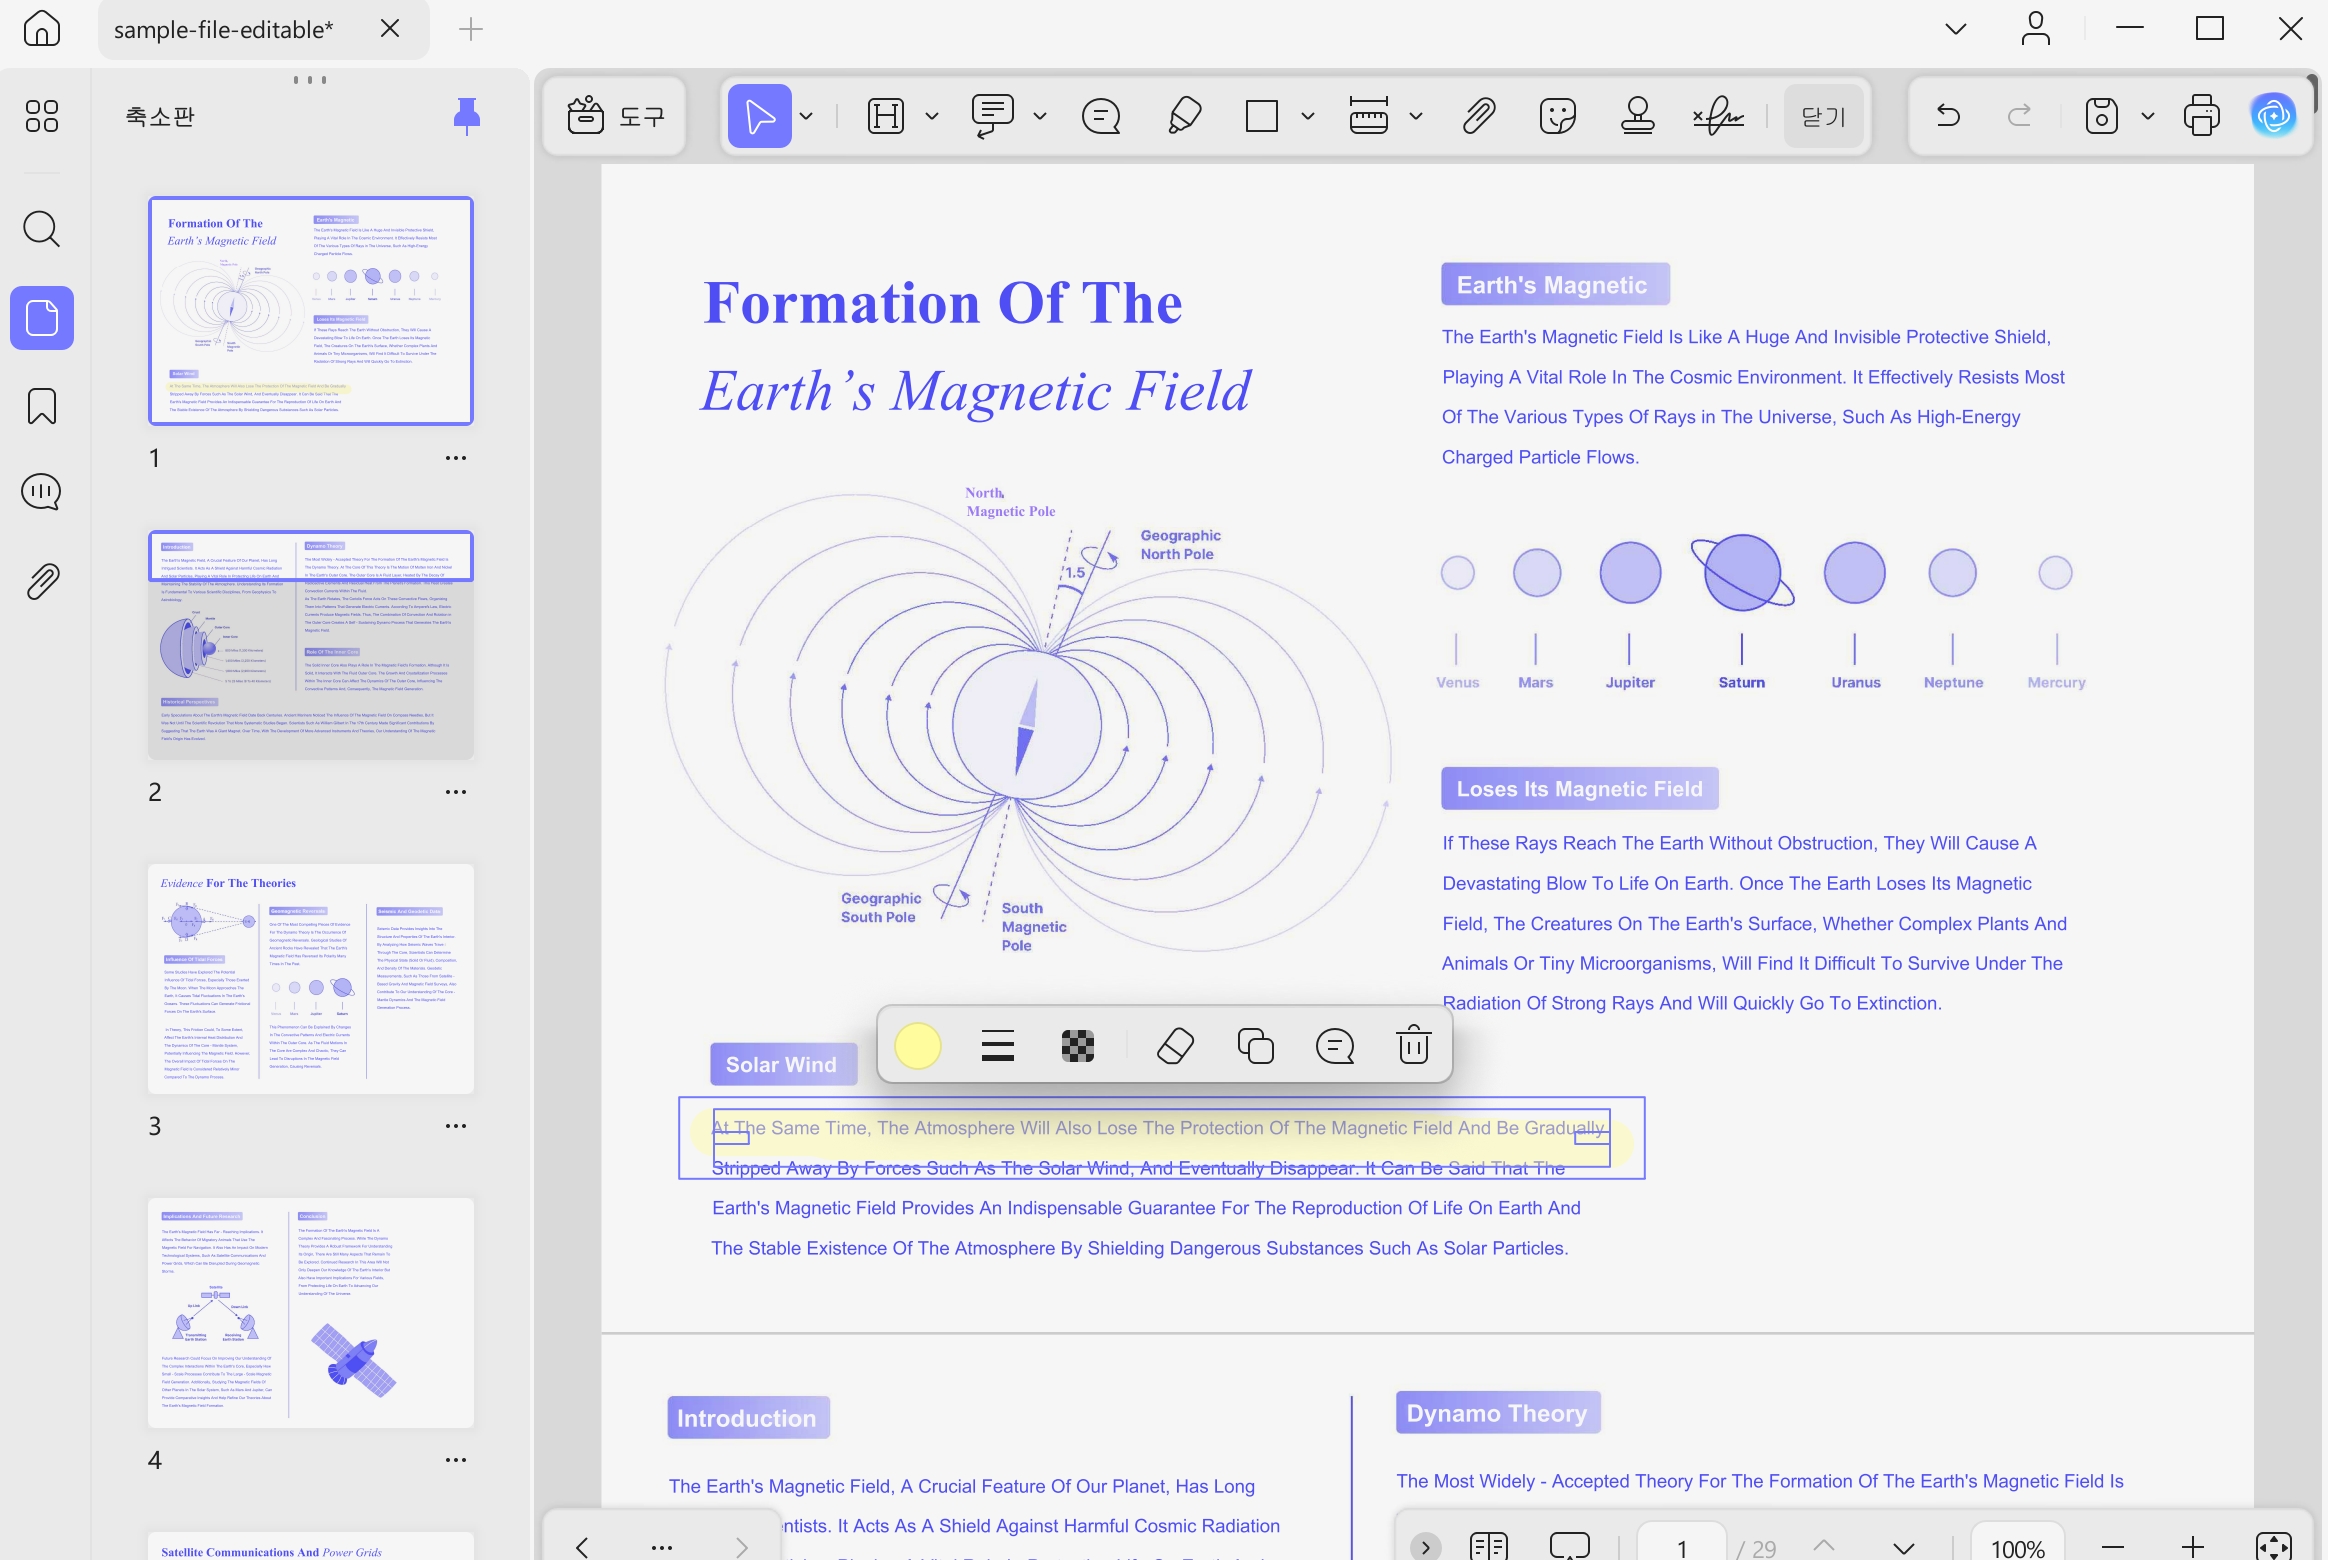The height and width of the screenshot is (1560, 2328).
Task: Open the bookmarks panel icon
Action: pos(41,406)
